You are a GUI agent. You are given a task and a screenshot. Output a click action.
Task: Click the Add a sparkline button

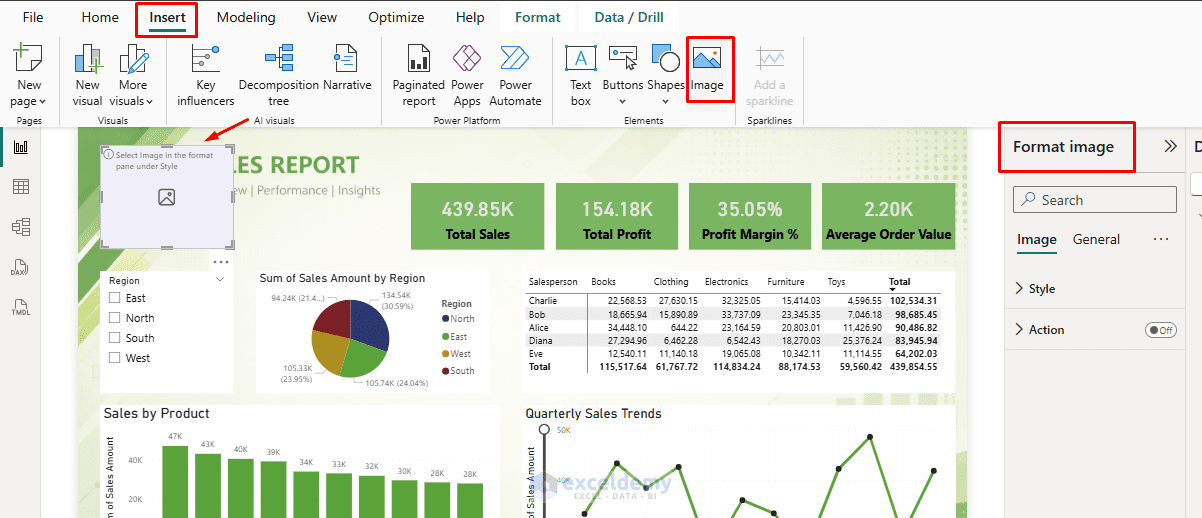[x=770, y=75]
